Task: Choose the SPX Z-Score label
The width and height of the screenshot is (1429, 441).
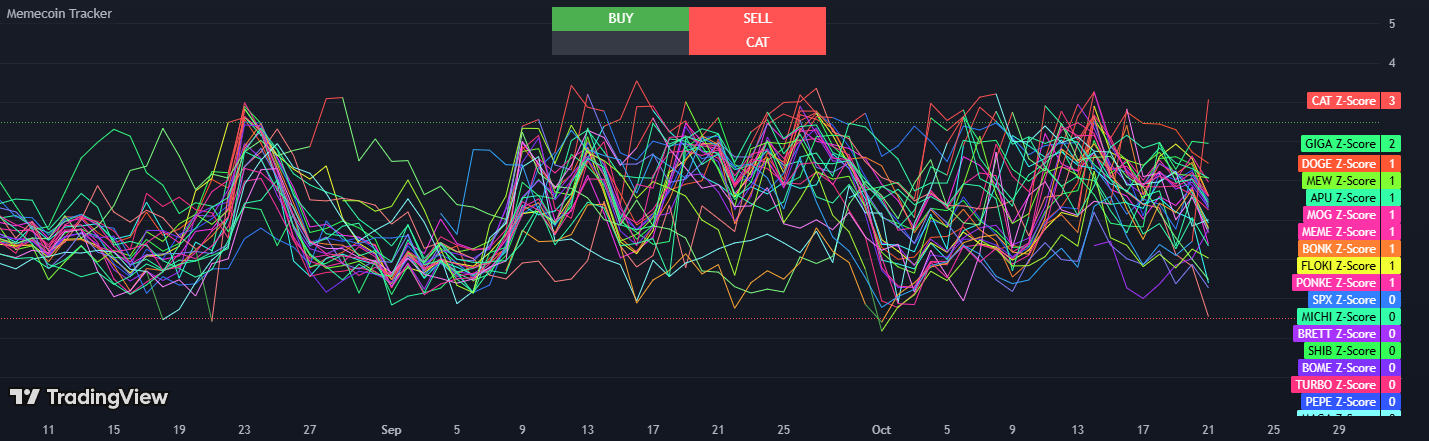Action: [x=1344, y=300]
